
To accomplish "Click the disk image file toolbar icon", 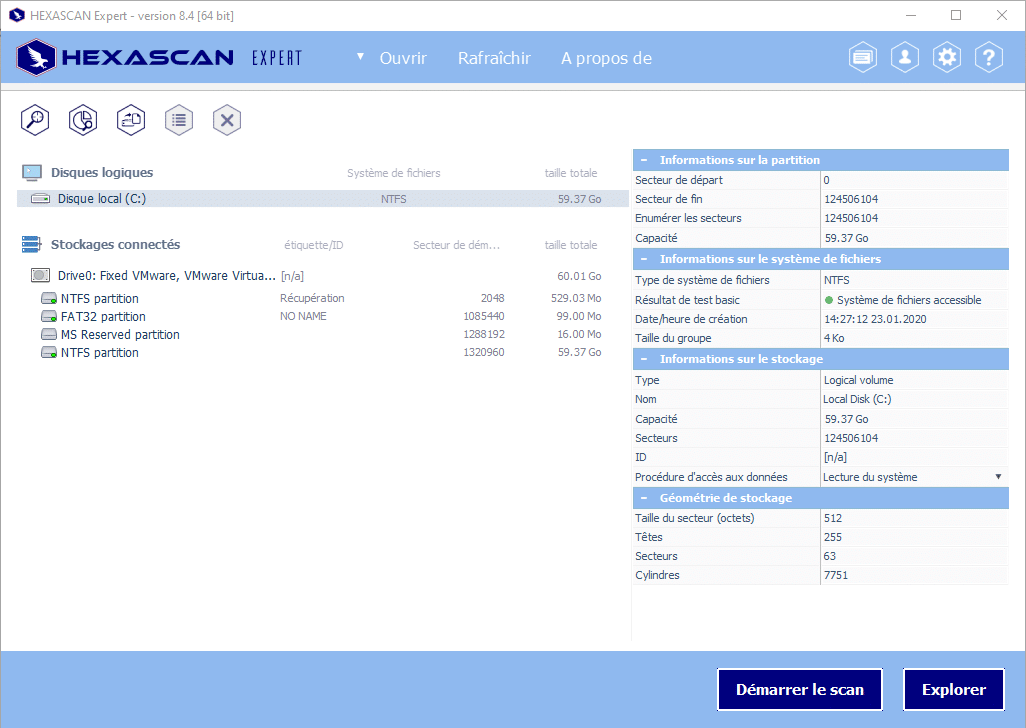I will [x=131, y=120].
